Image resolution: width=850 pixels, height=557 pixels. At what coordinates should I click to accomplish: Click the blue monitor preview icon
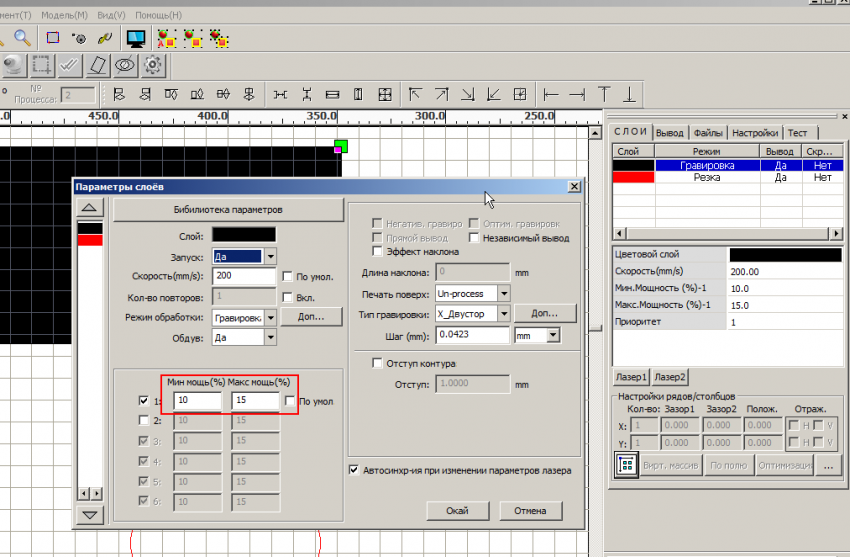pos(136,38)
